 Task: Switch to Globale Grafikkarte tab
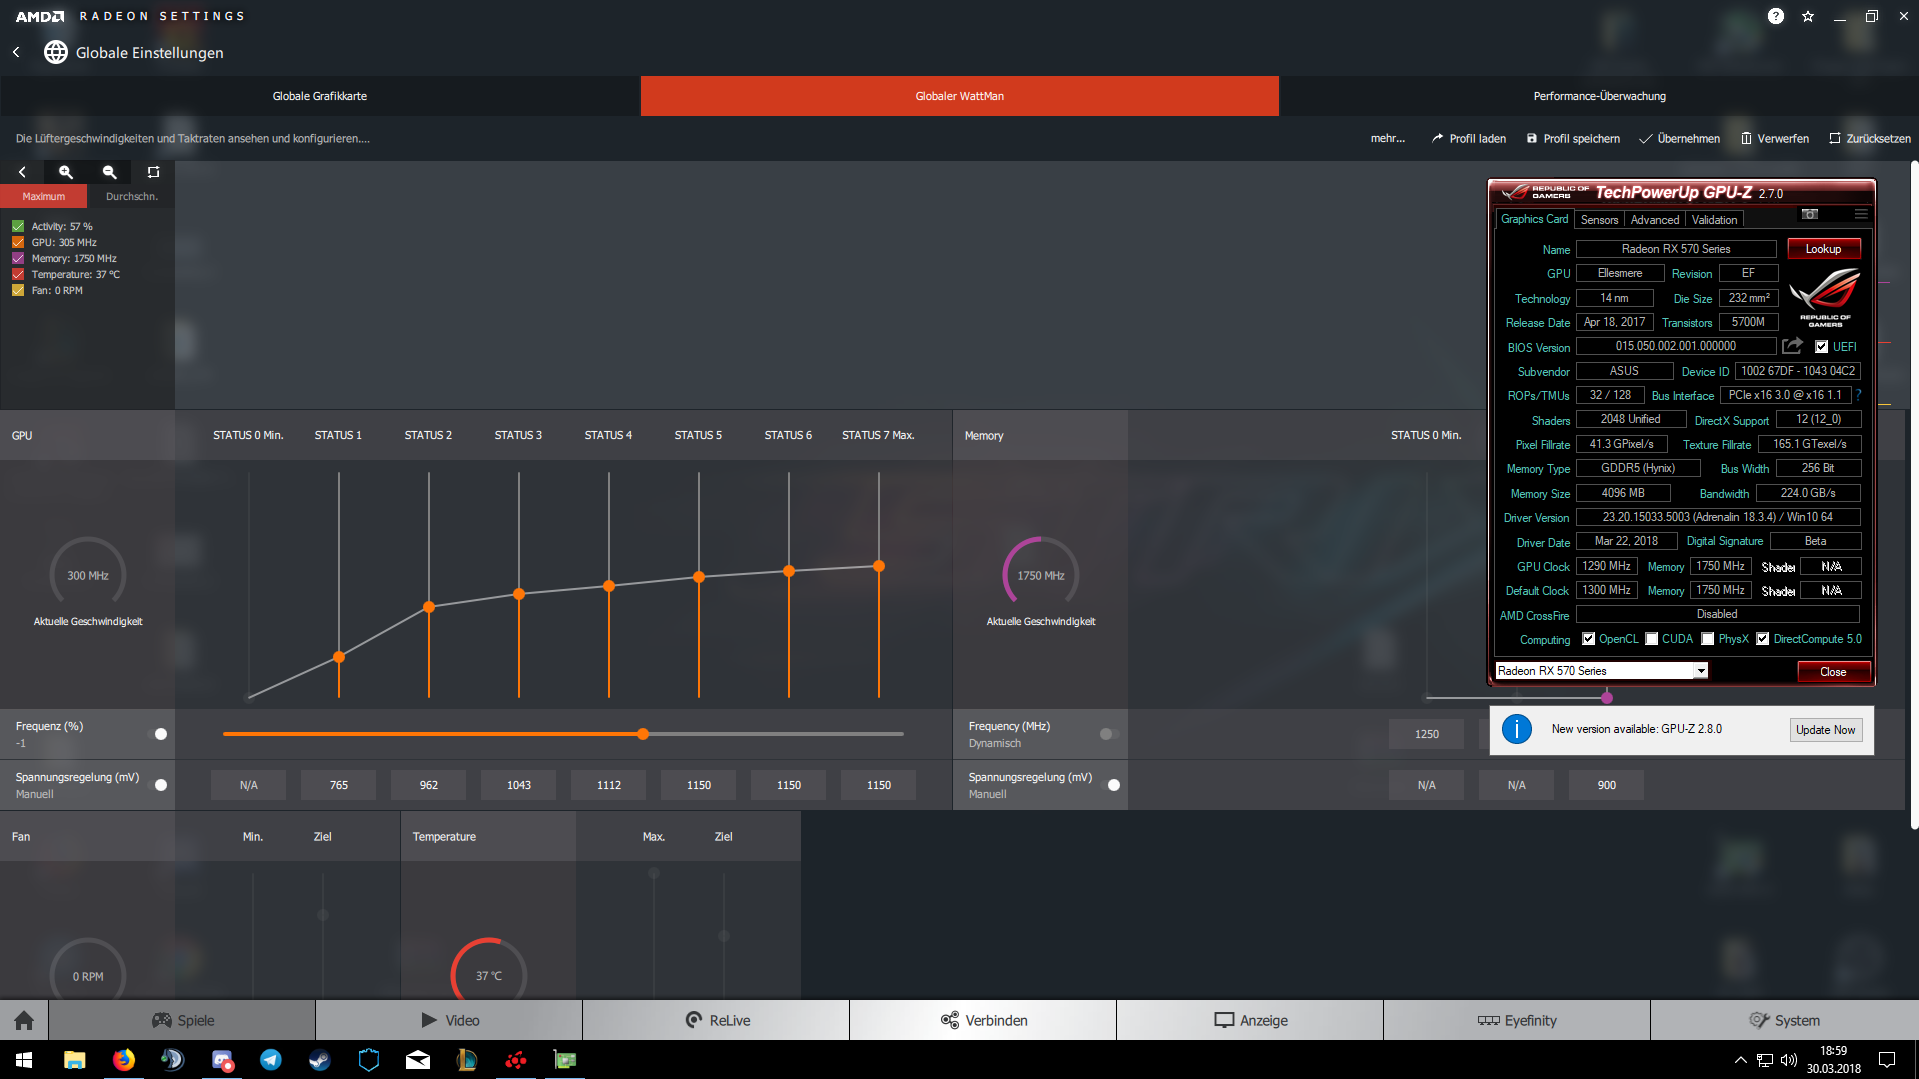[x=320, y=96]
